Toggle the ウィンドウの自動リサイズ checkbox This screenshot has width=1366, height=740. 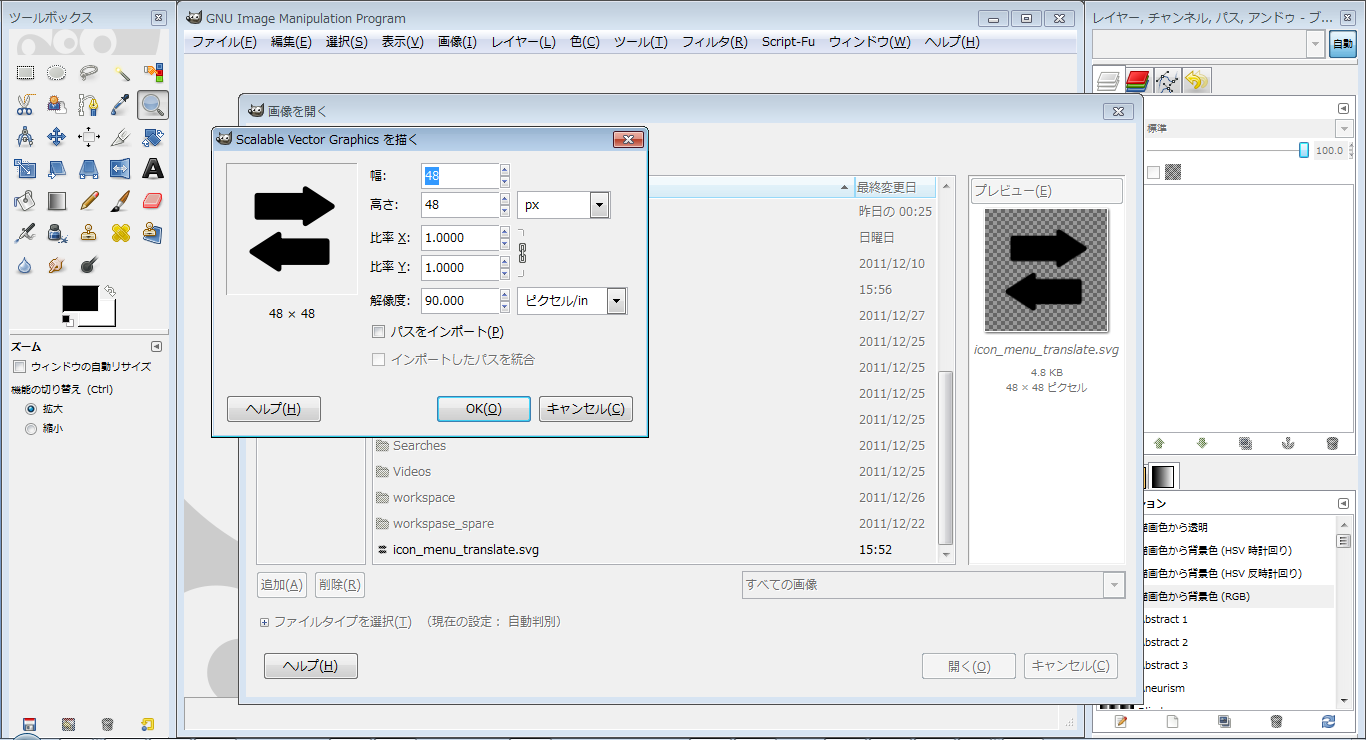click(x=19, y=366)
